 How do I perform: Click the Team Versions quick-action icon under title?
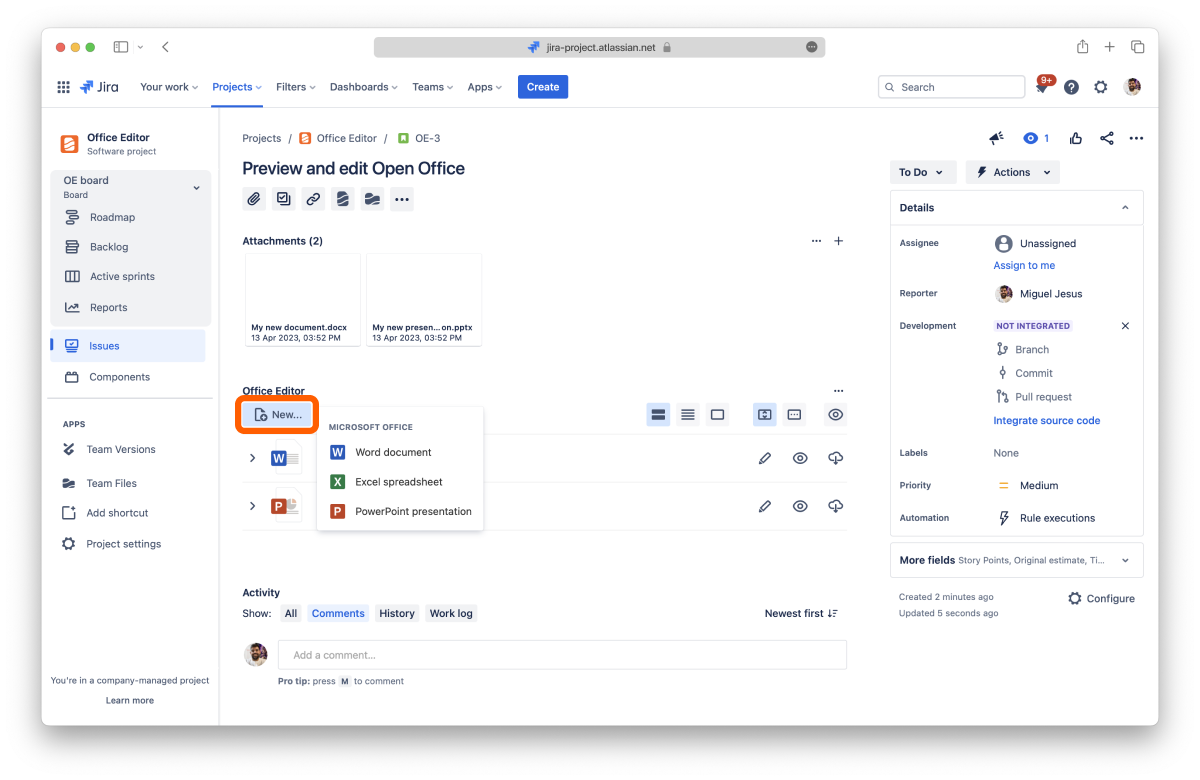pos(343,199)
